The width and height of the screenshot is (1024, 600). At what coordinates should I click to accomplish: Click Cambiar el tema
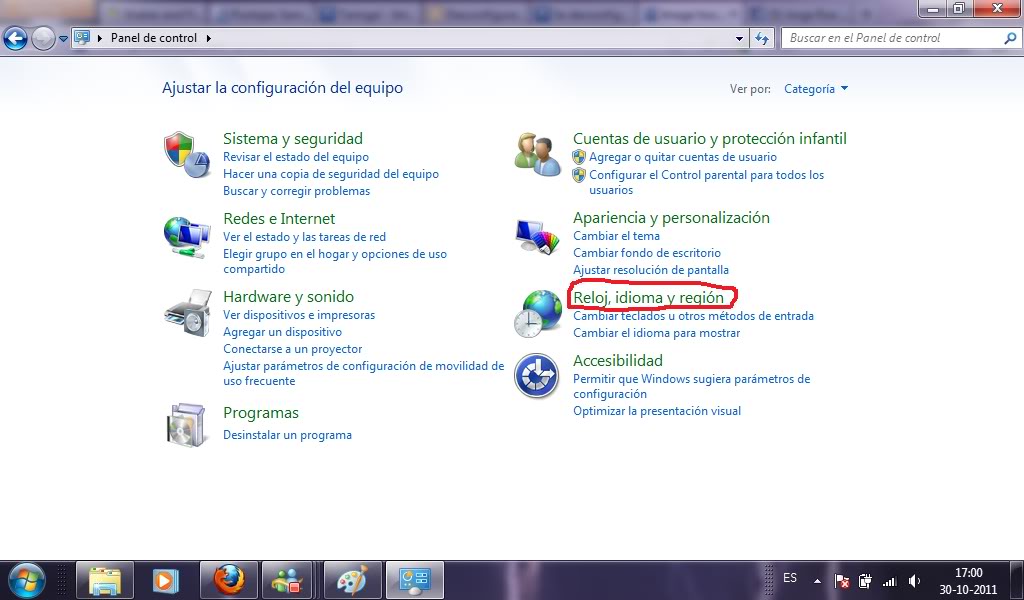[x=616, y=236]
